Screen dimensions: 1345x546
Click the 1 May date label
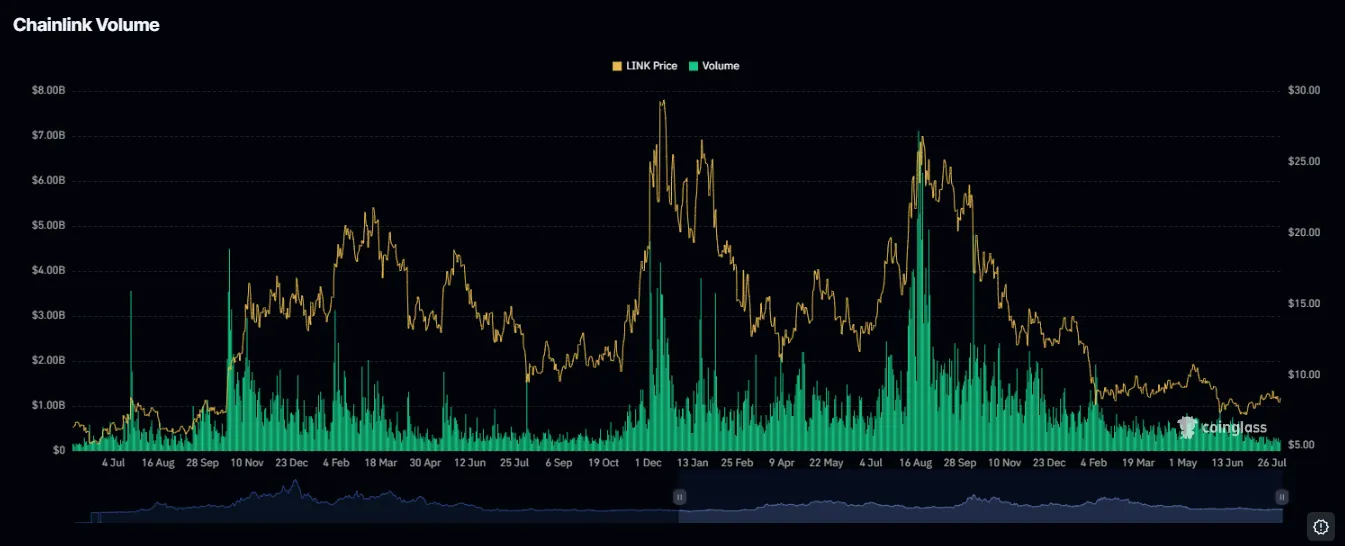coord(1183,464)
